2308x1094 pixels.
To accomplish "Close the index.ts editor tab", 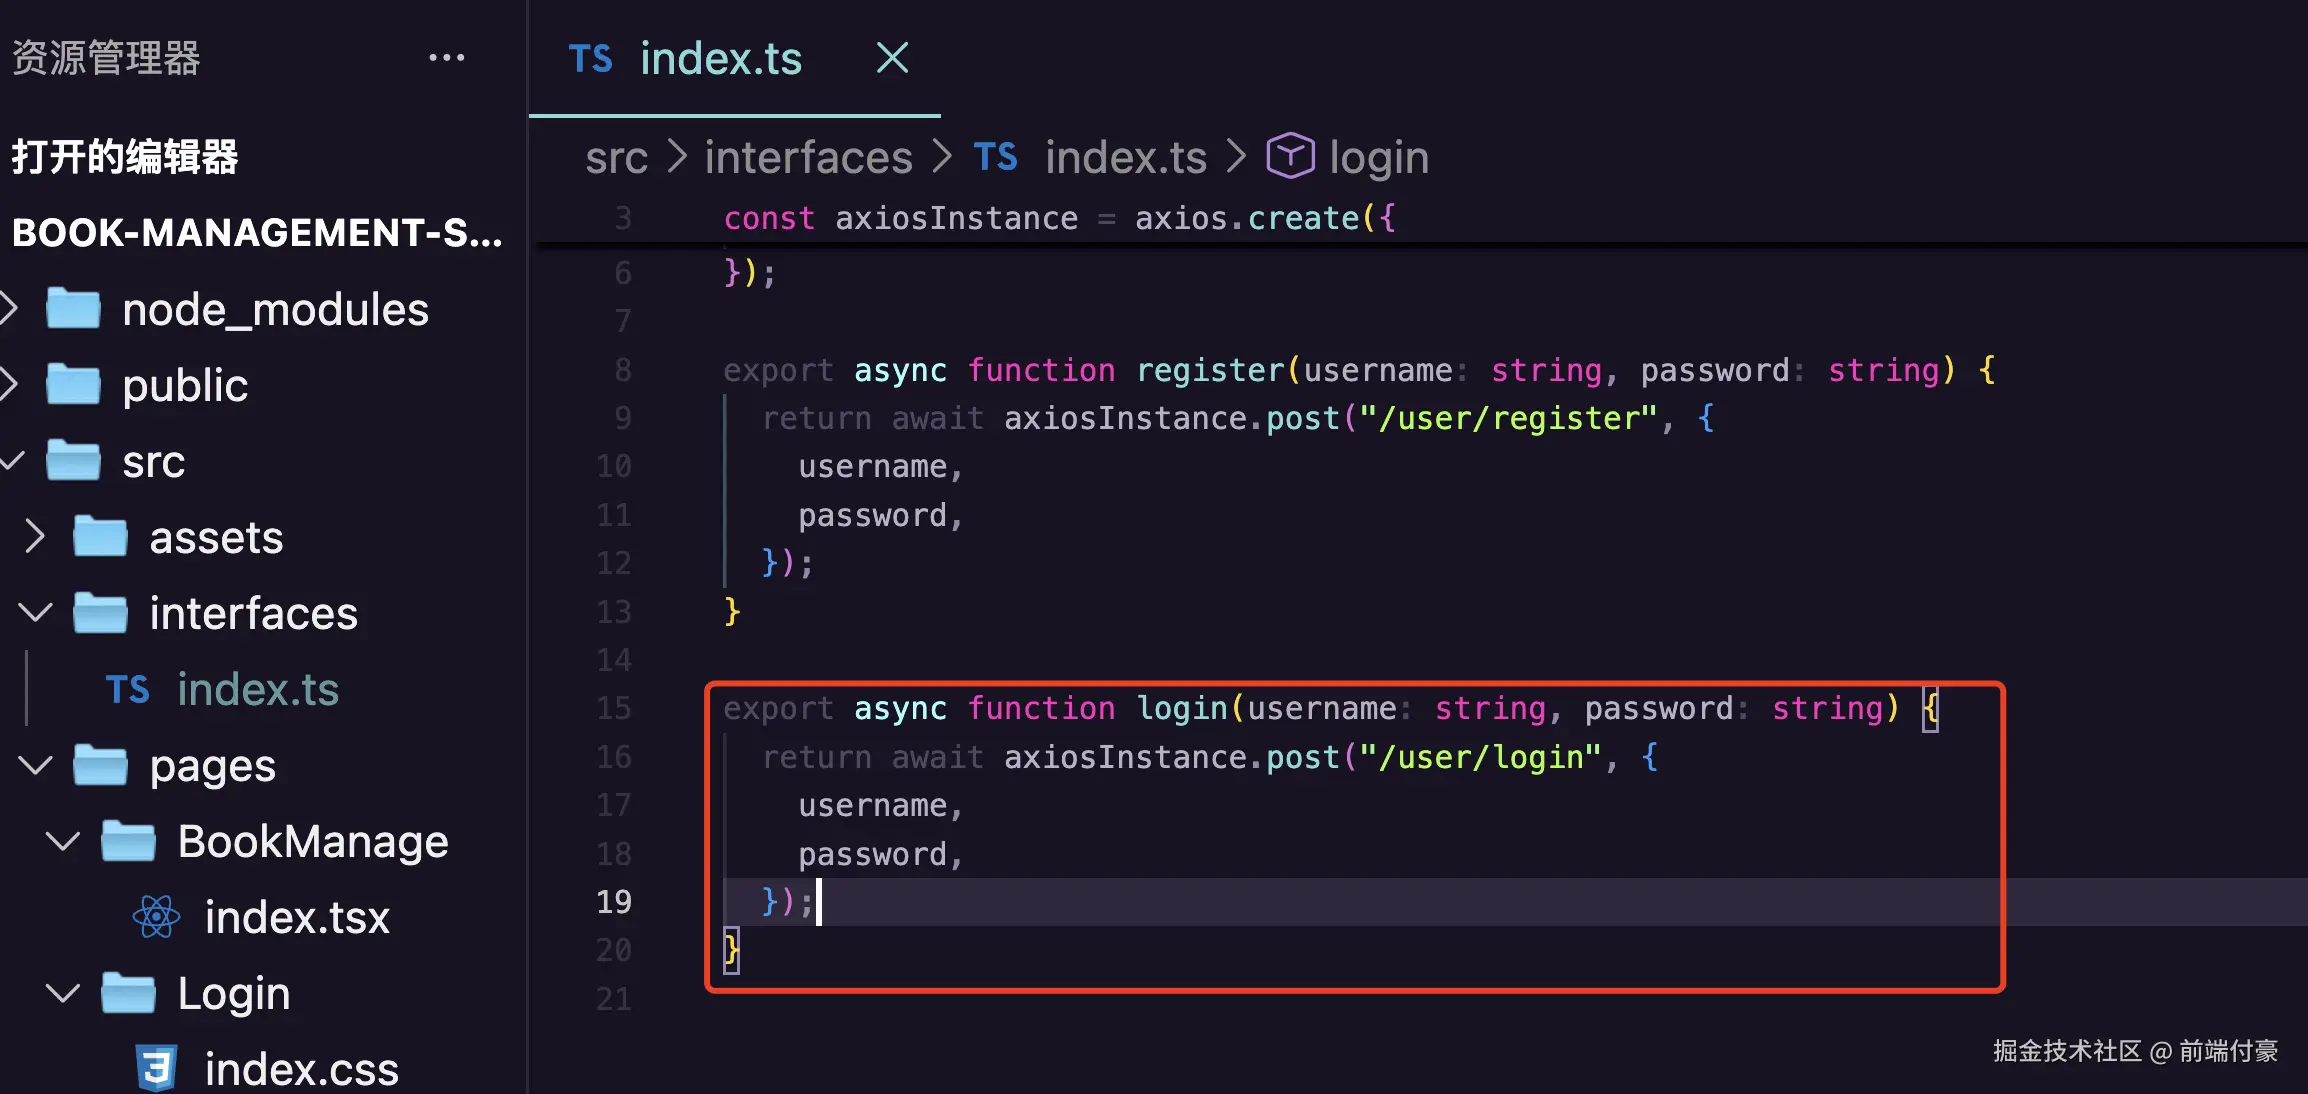I will [892, 58].
